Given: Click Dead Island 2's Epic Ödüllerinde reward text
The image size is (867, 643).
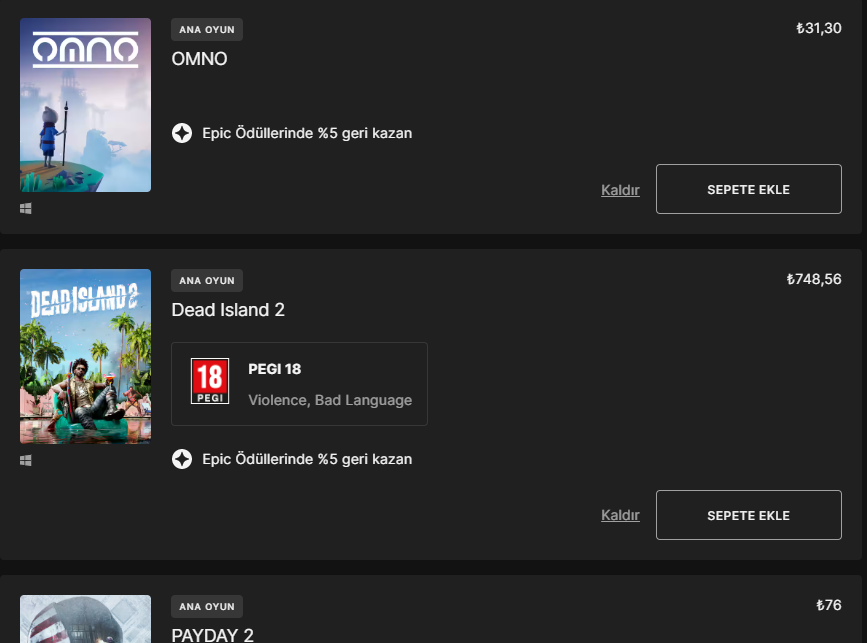Looking at the screenshot, I should (307, 459).
